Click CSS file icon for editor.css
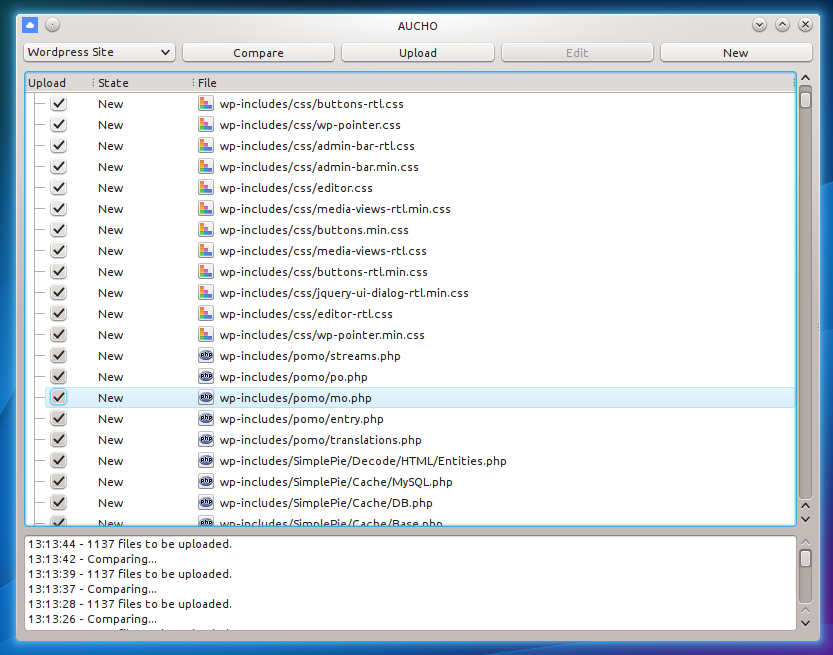833x655 pixels. coord(206,187)
